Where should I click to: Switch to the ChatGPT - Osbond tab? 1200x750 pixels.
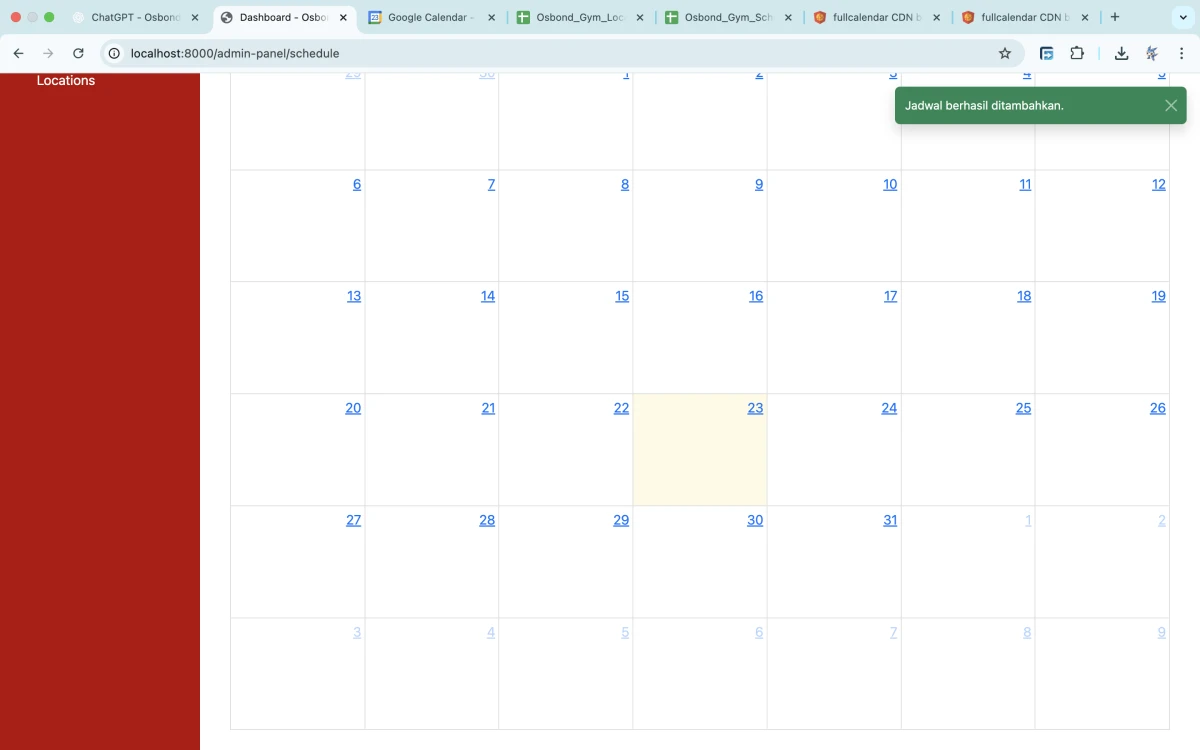pyautogui.click(x=134, y=17)
